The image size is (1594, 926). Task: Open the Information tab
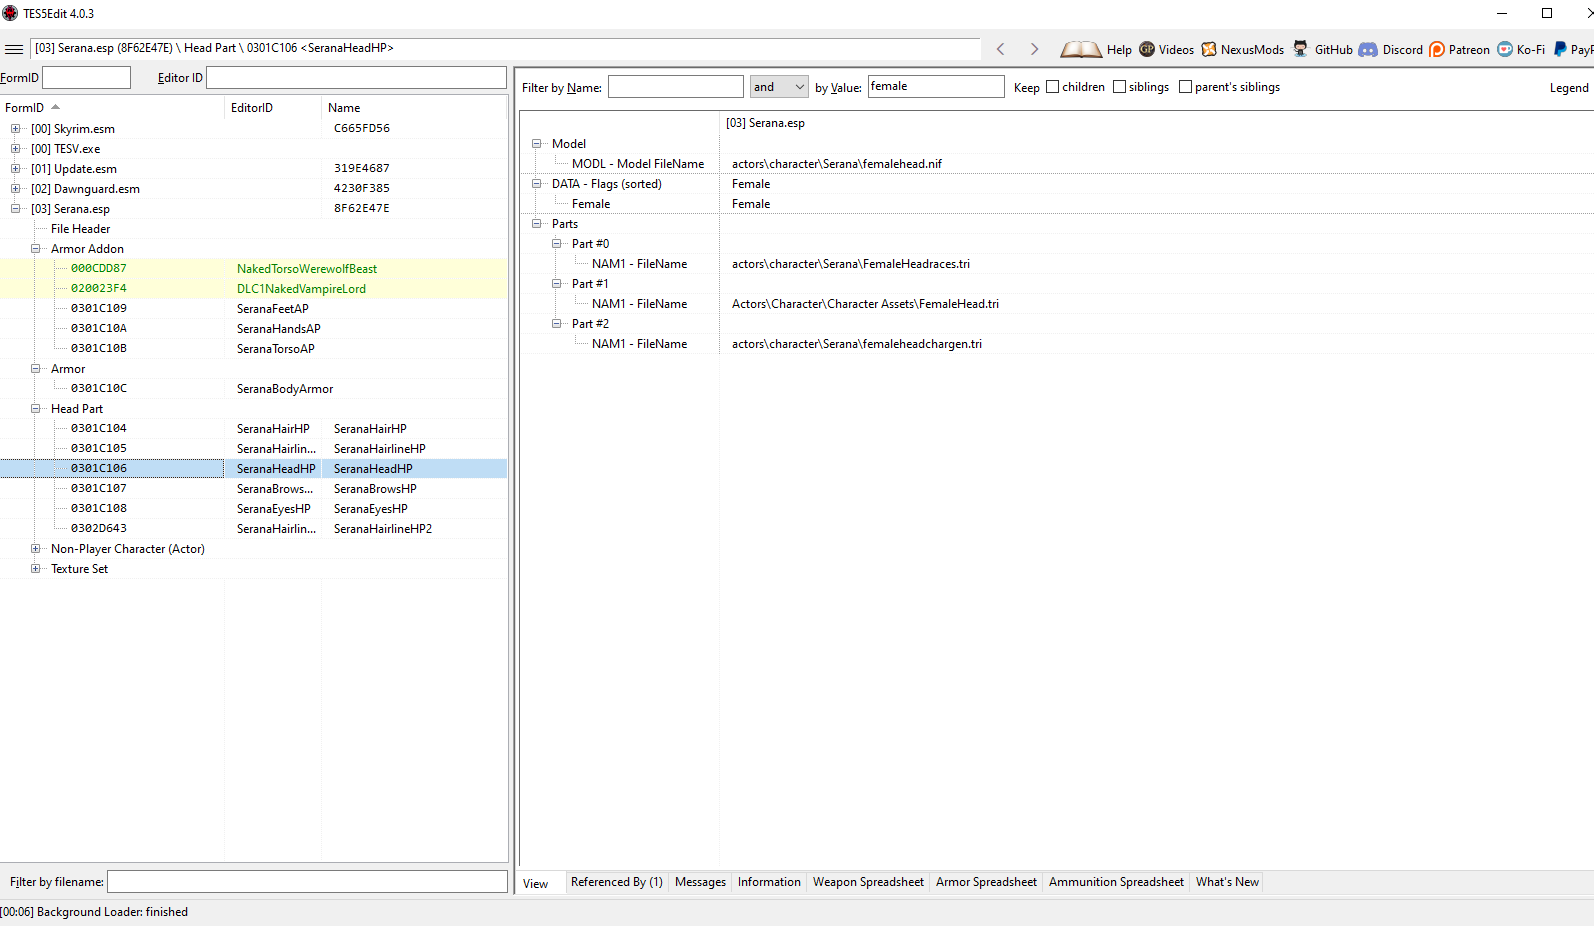pos(769,882)
